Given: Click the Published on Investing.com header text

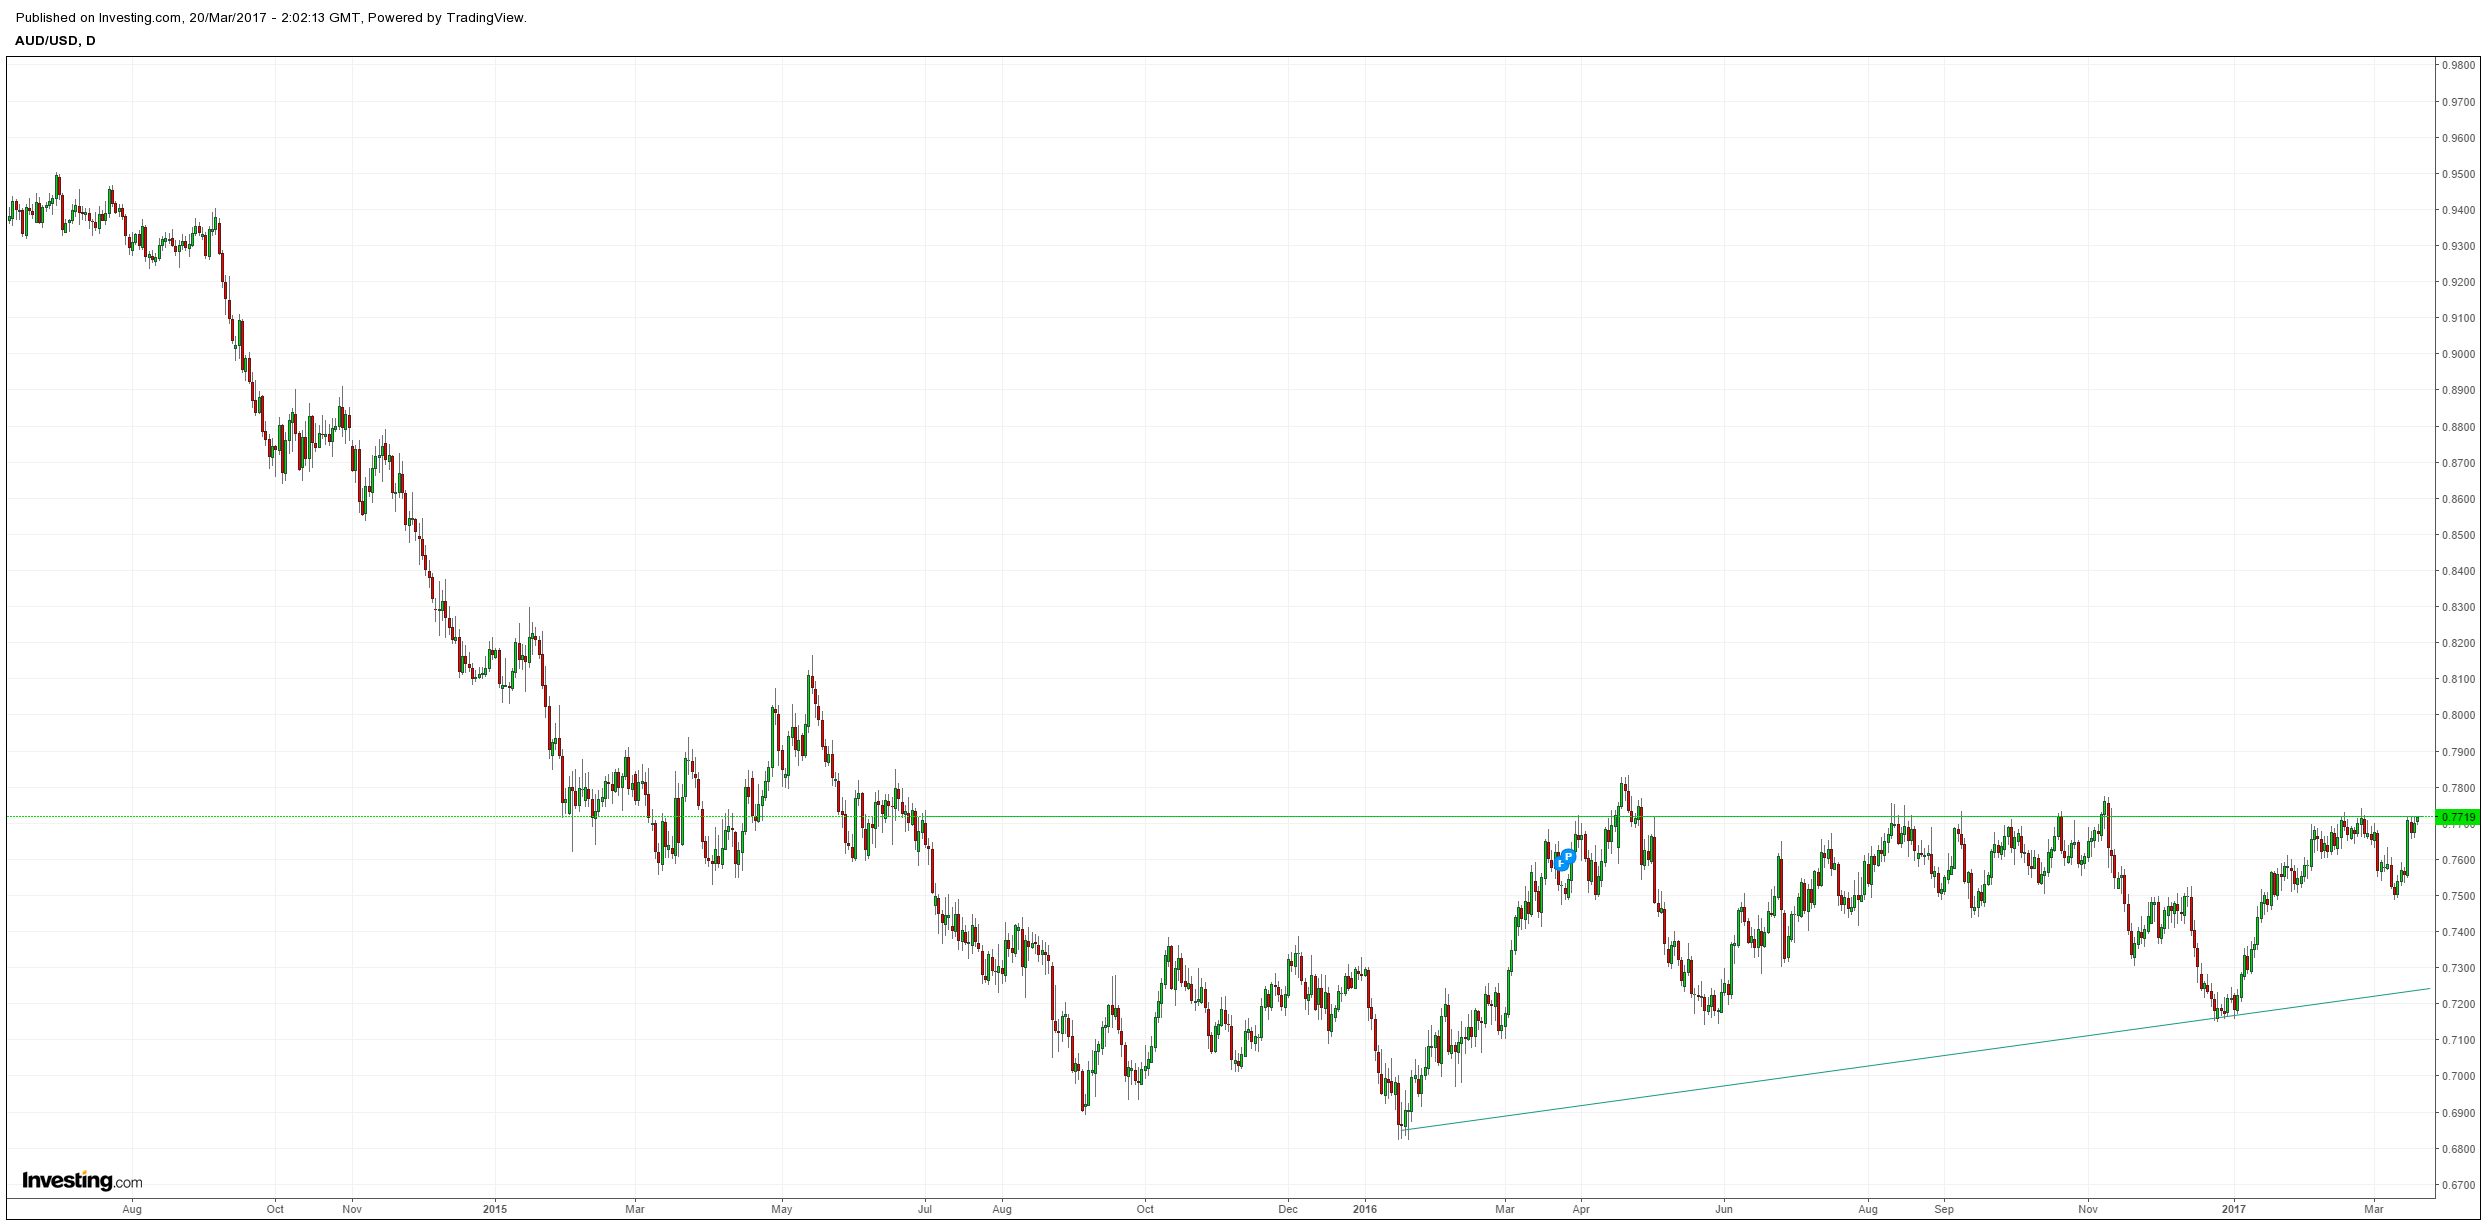Looking at the screenshot, I should (x=271, y=17).
